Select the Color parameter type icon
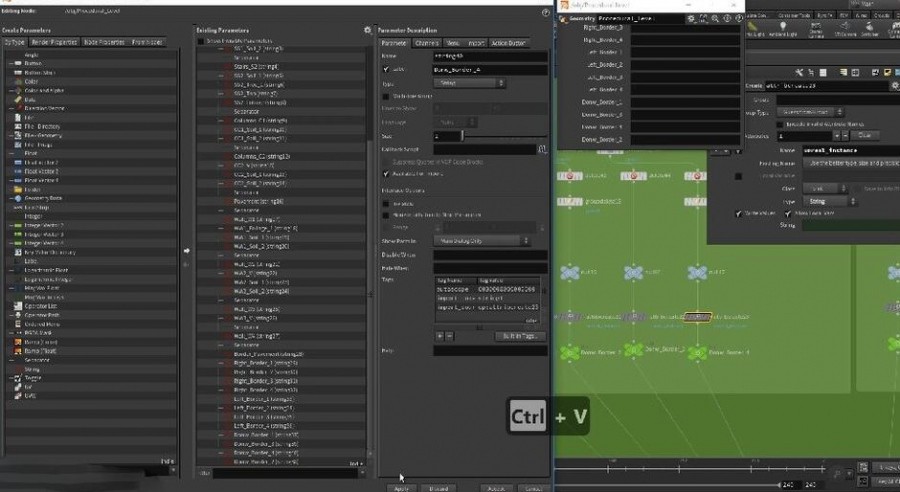900x492 pixels. click(x=18, y=82)
